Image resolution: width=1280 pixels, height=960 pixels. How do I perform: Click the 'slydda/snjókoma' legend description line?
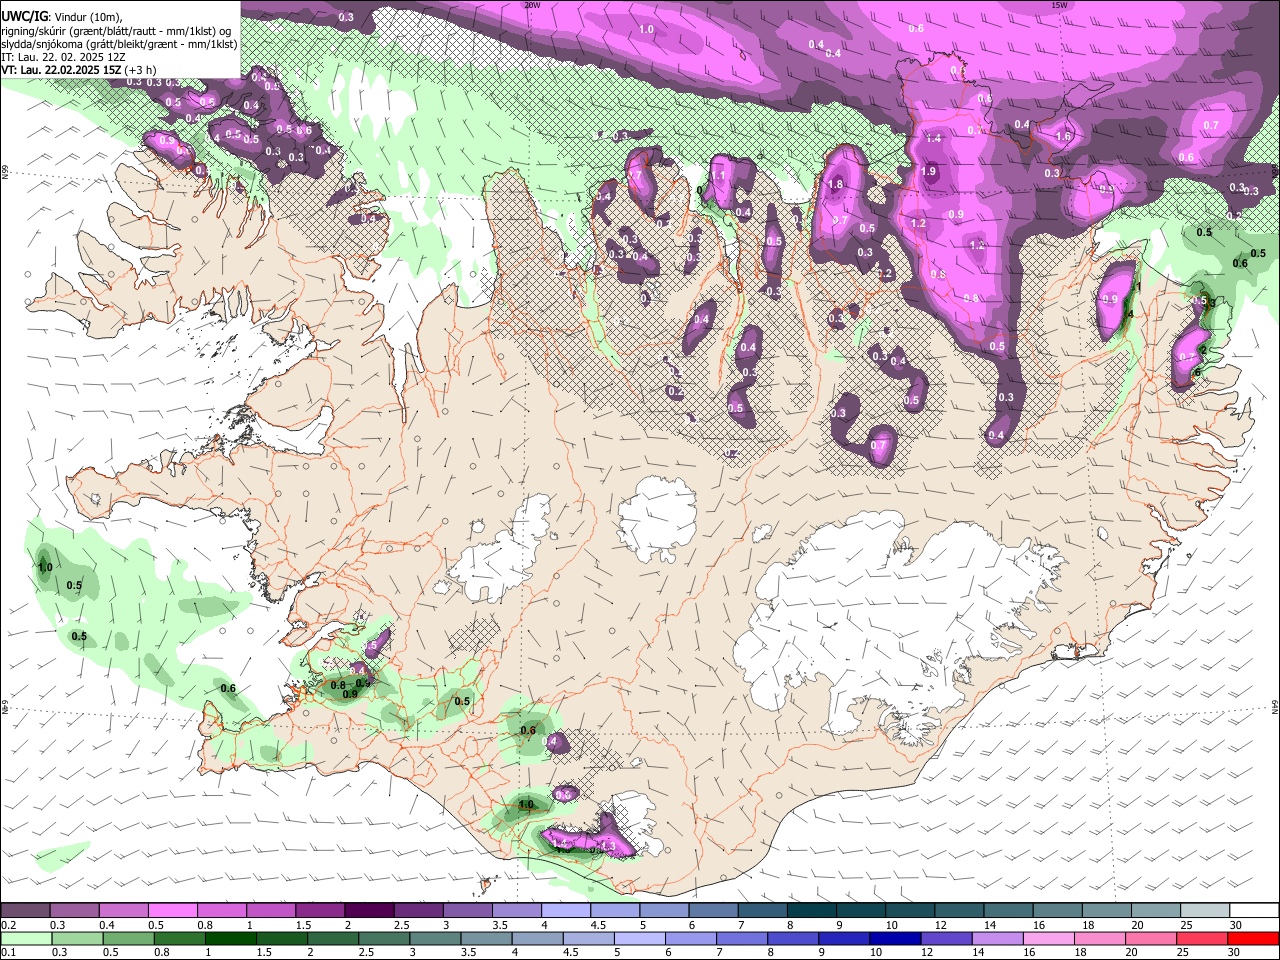coord(119,44)
